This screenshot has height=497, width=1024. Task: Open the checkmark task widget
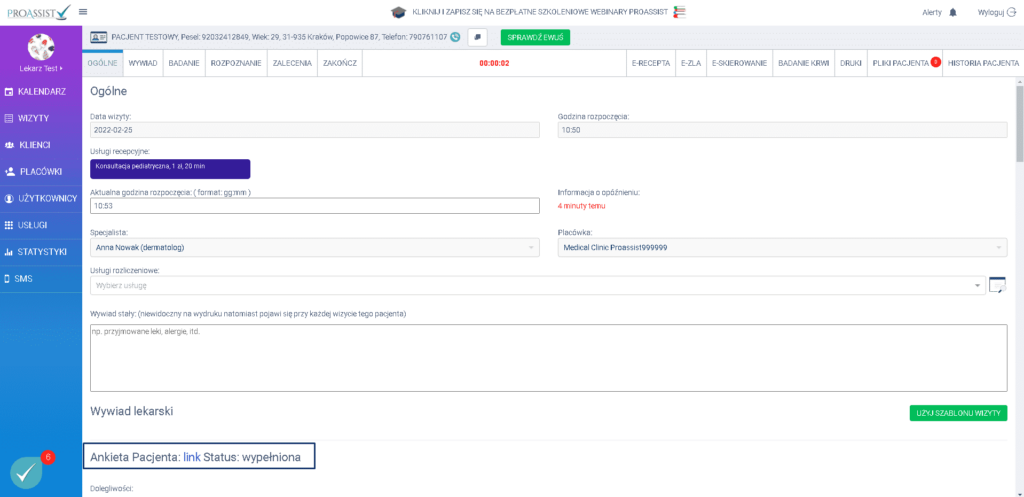click(26, 471)
